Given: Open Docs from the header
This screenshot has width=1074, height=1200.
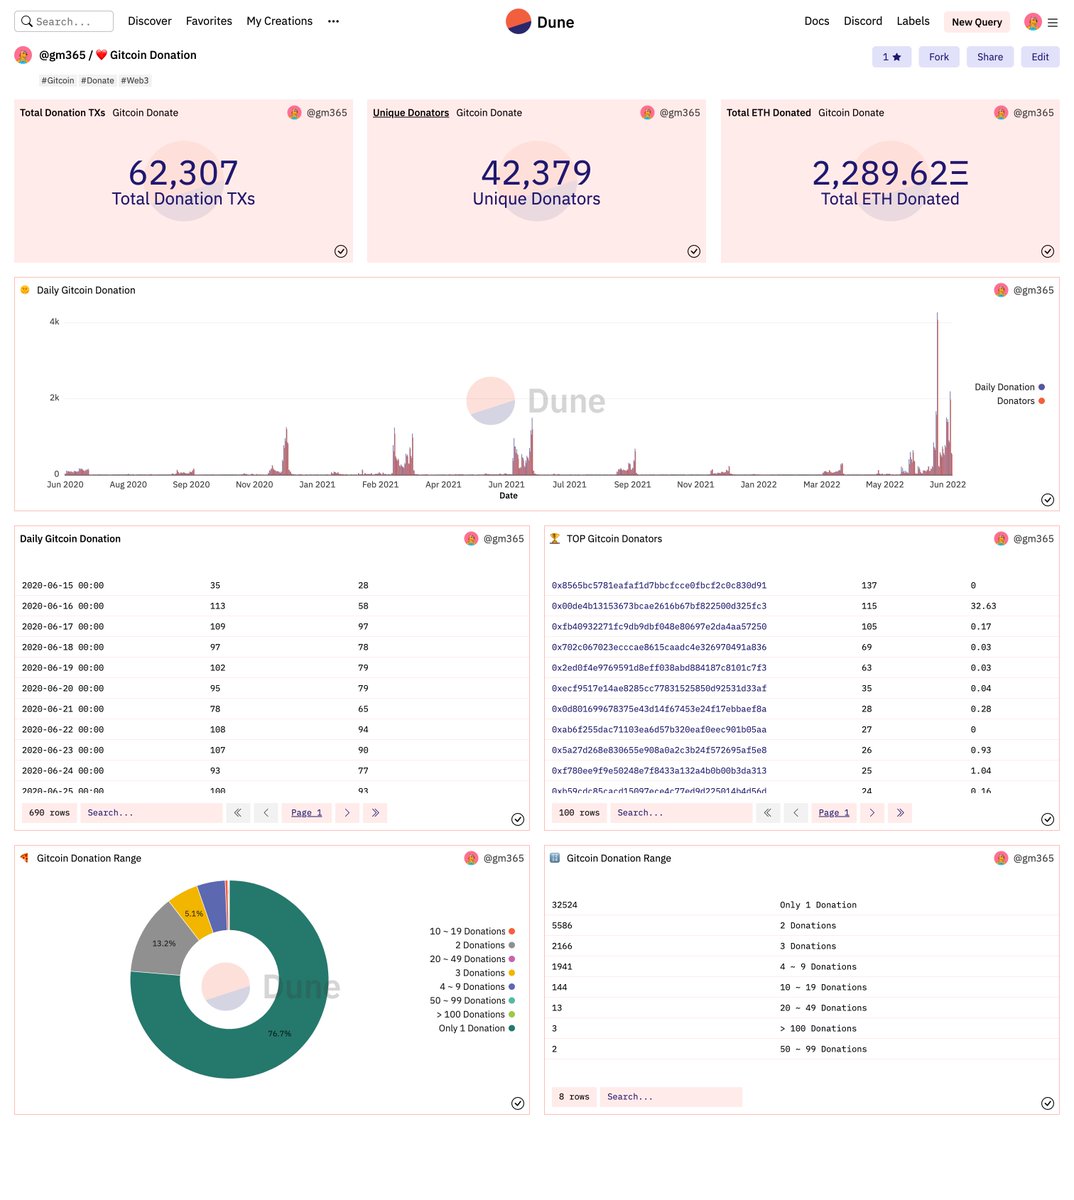Looking at the screenshot, I should click(x=817, y=21).
